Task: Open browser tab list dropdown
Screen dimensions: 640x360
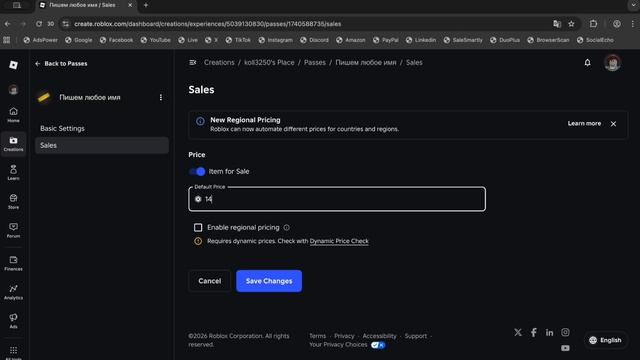Action: pyautogui.click(x=632, y=5)
